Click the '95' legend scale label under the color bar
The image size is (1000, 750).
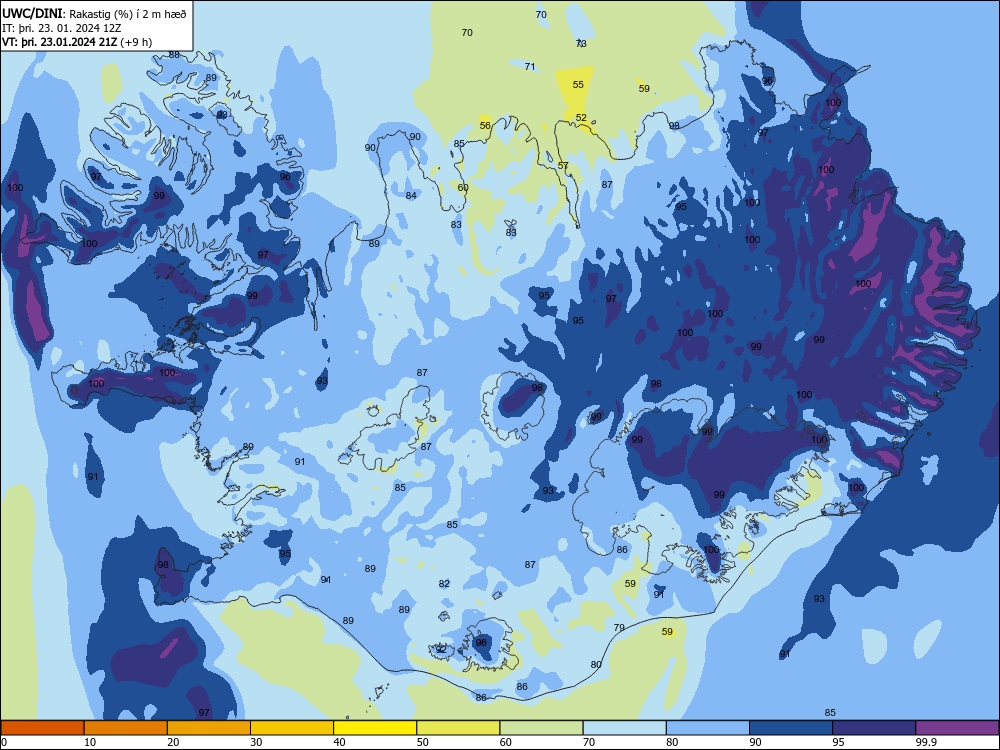pyautogui.click(x=838, y=742)
